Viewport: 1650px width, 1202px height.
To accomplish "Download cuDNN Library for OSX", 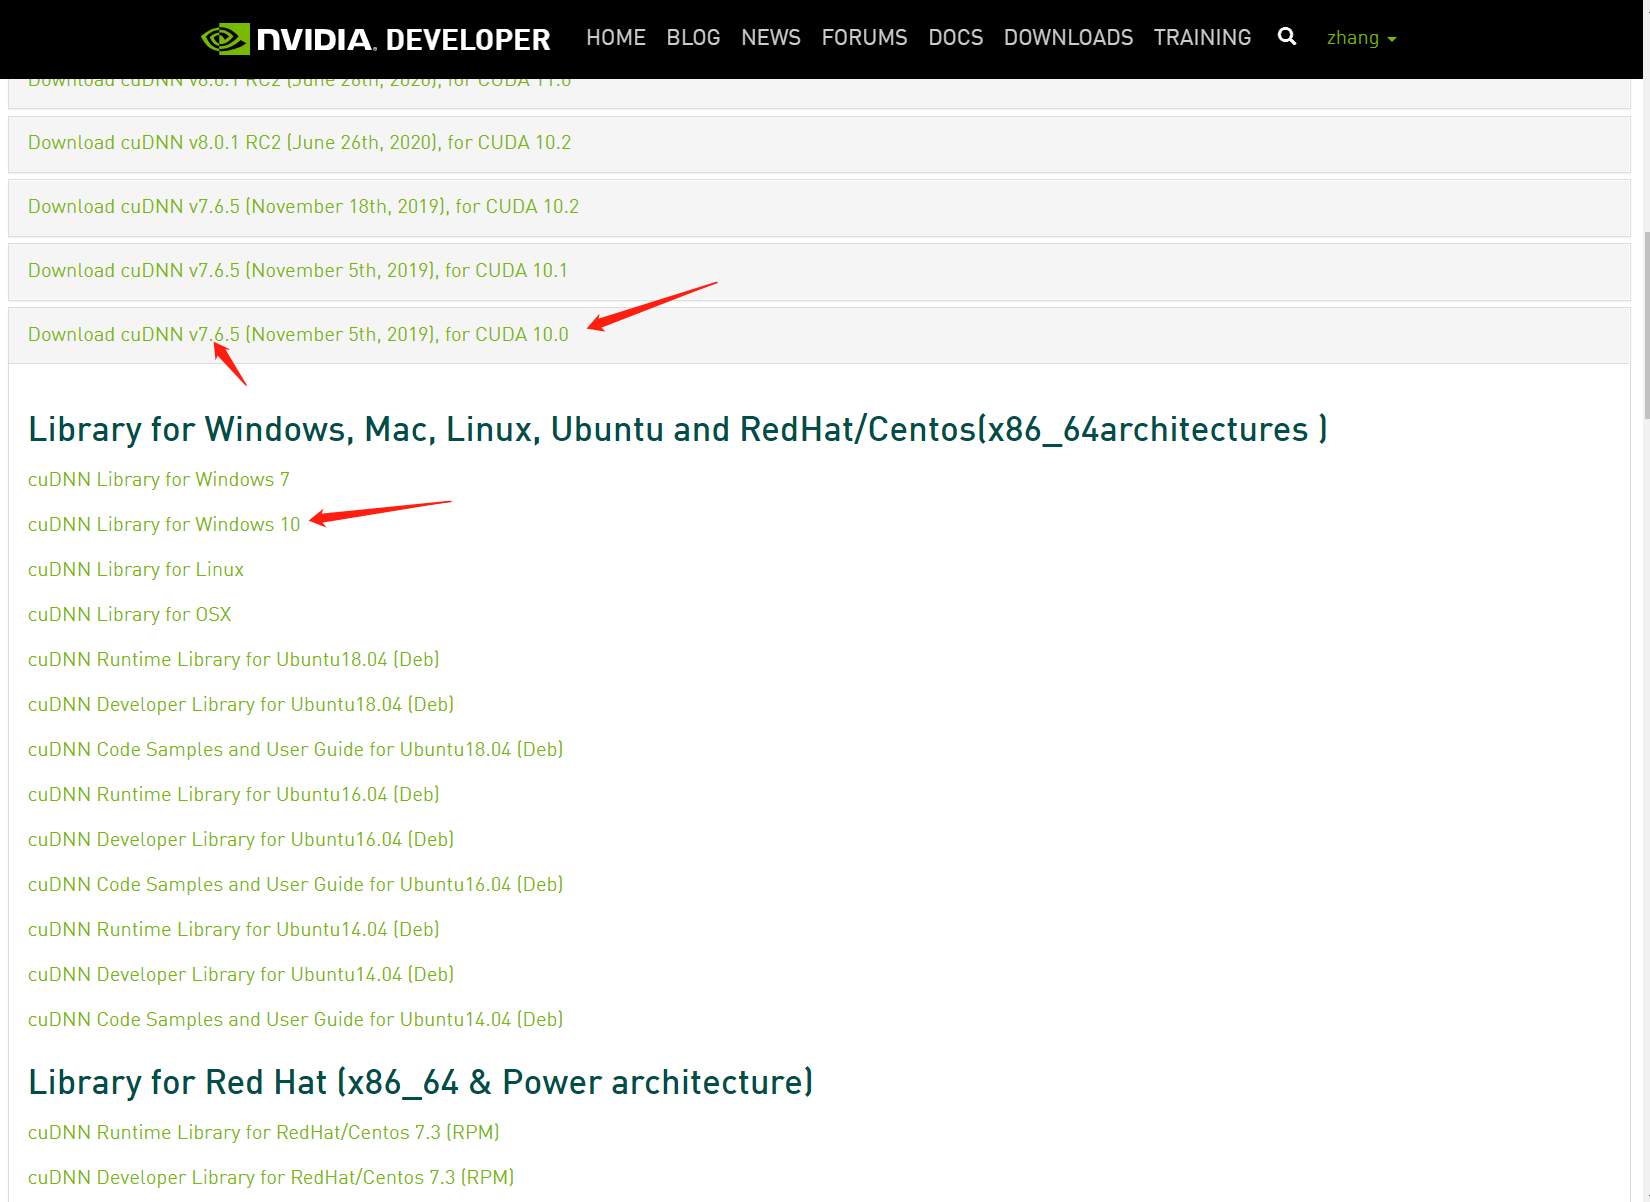I will [x=130, y=615].
